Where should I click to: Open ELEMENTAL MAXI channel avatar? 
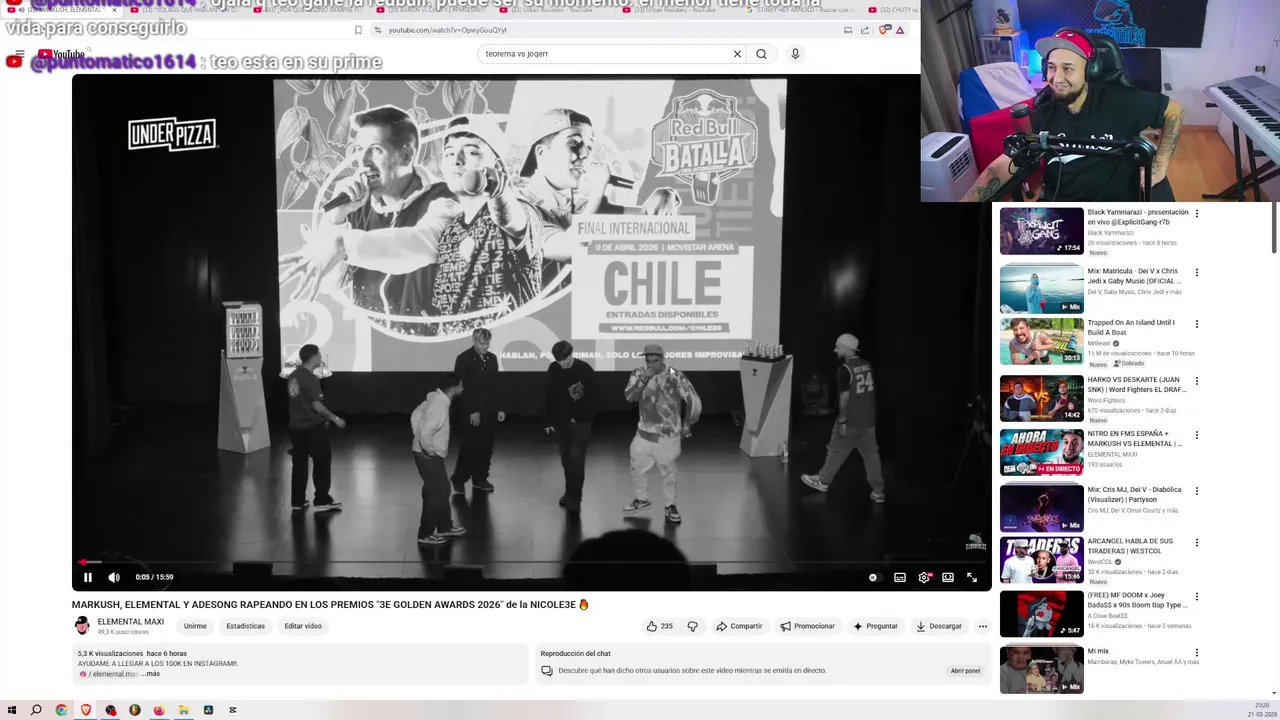tap(82, 626)
